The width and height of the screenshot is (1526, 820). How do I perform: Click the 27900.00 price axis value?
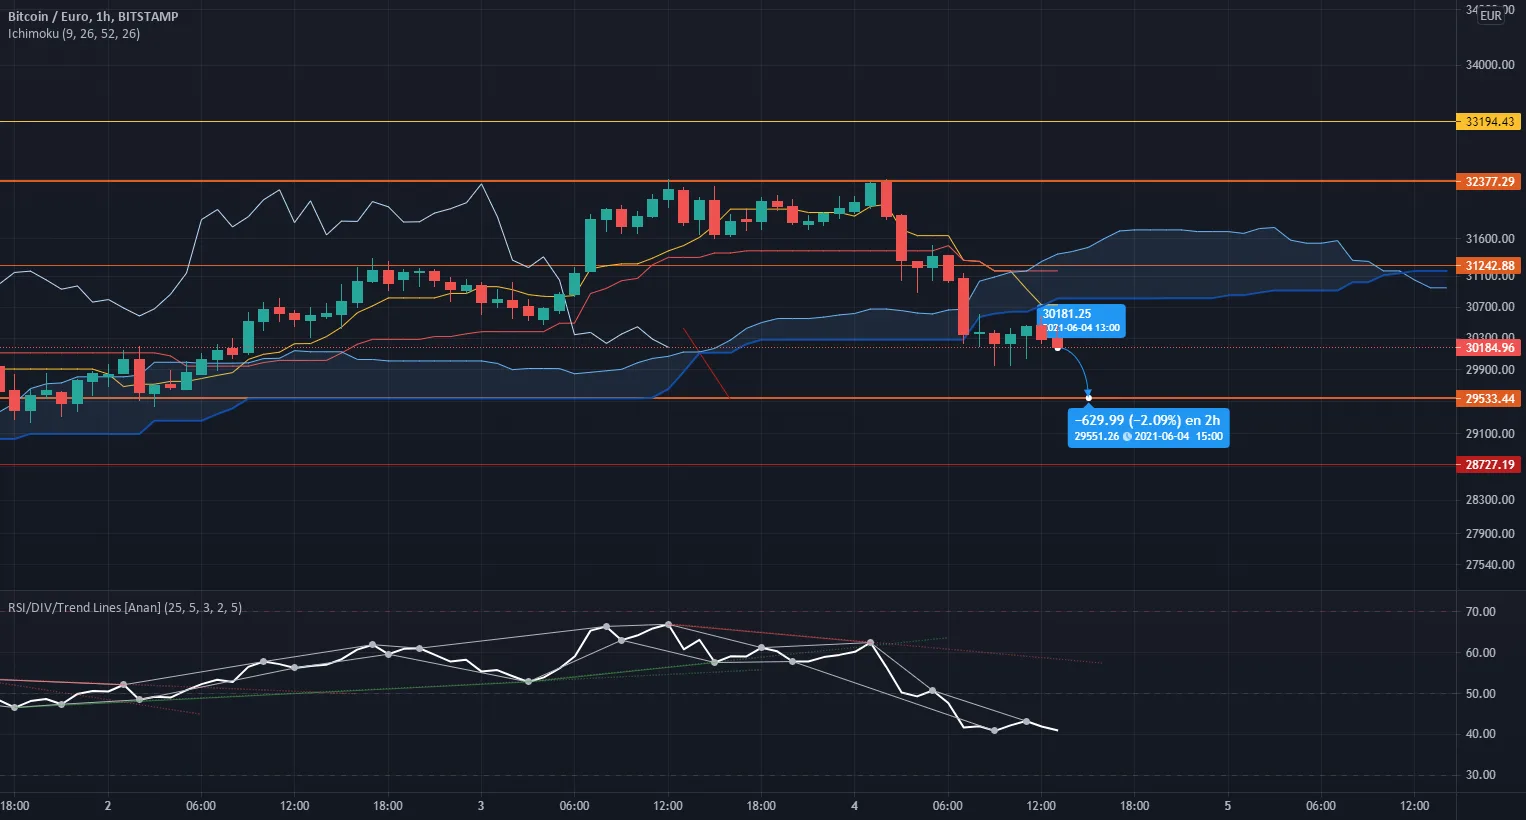[x=1490, y=534]
